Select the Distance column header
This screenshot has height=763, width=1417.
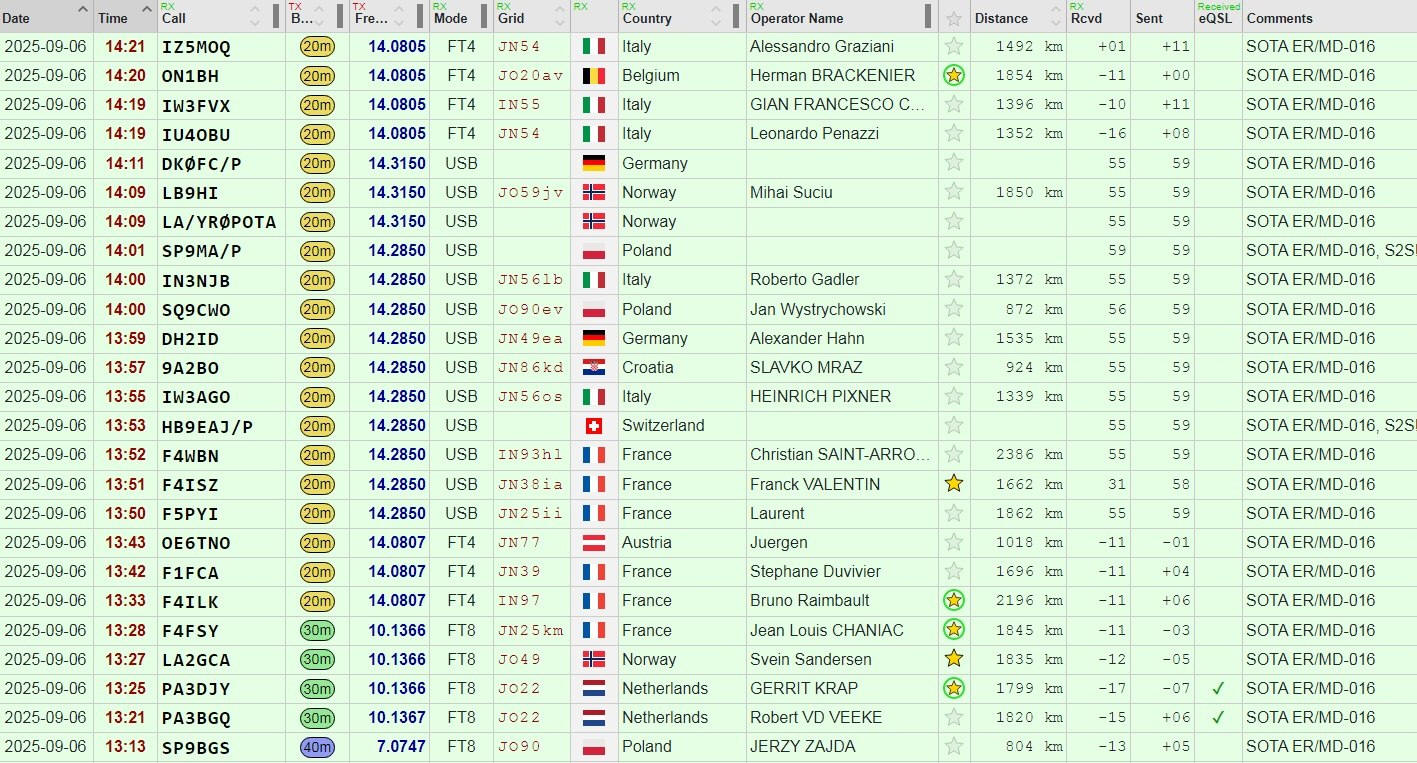(1001, 18)
